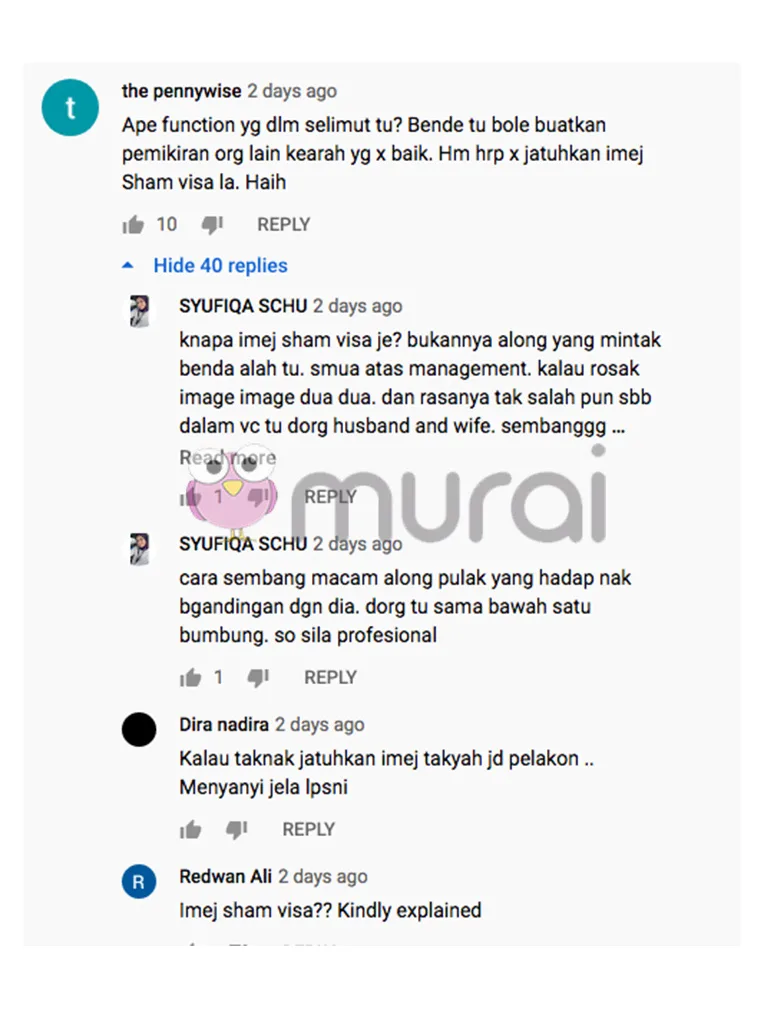768x1024 pixels.
Task: Like SYUFIQA SCHU's second reply
Action: click(191, 677)
